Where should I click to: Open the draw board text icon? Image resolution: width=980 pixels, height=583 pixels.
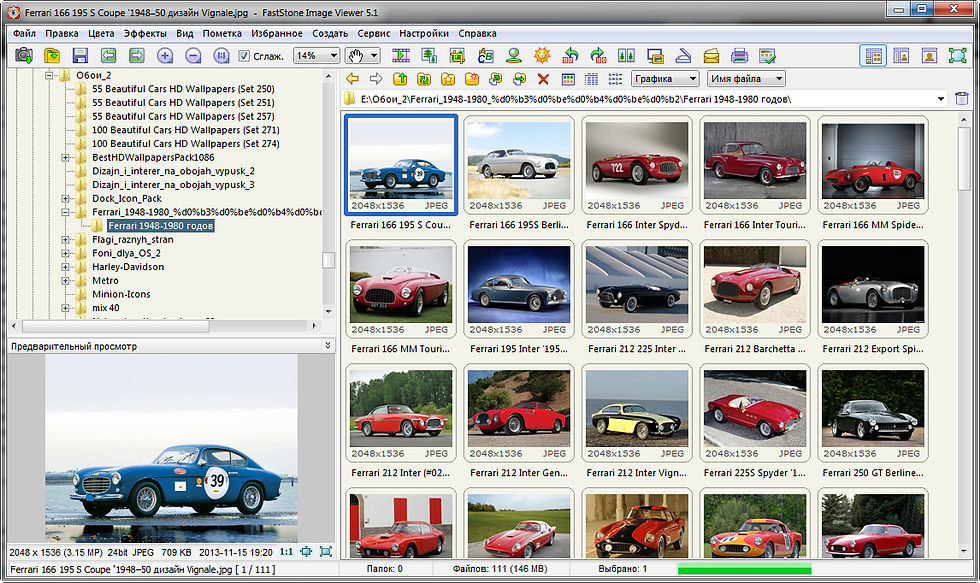[486, 56]
